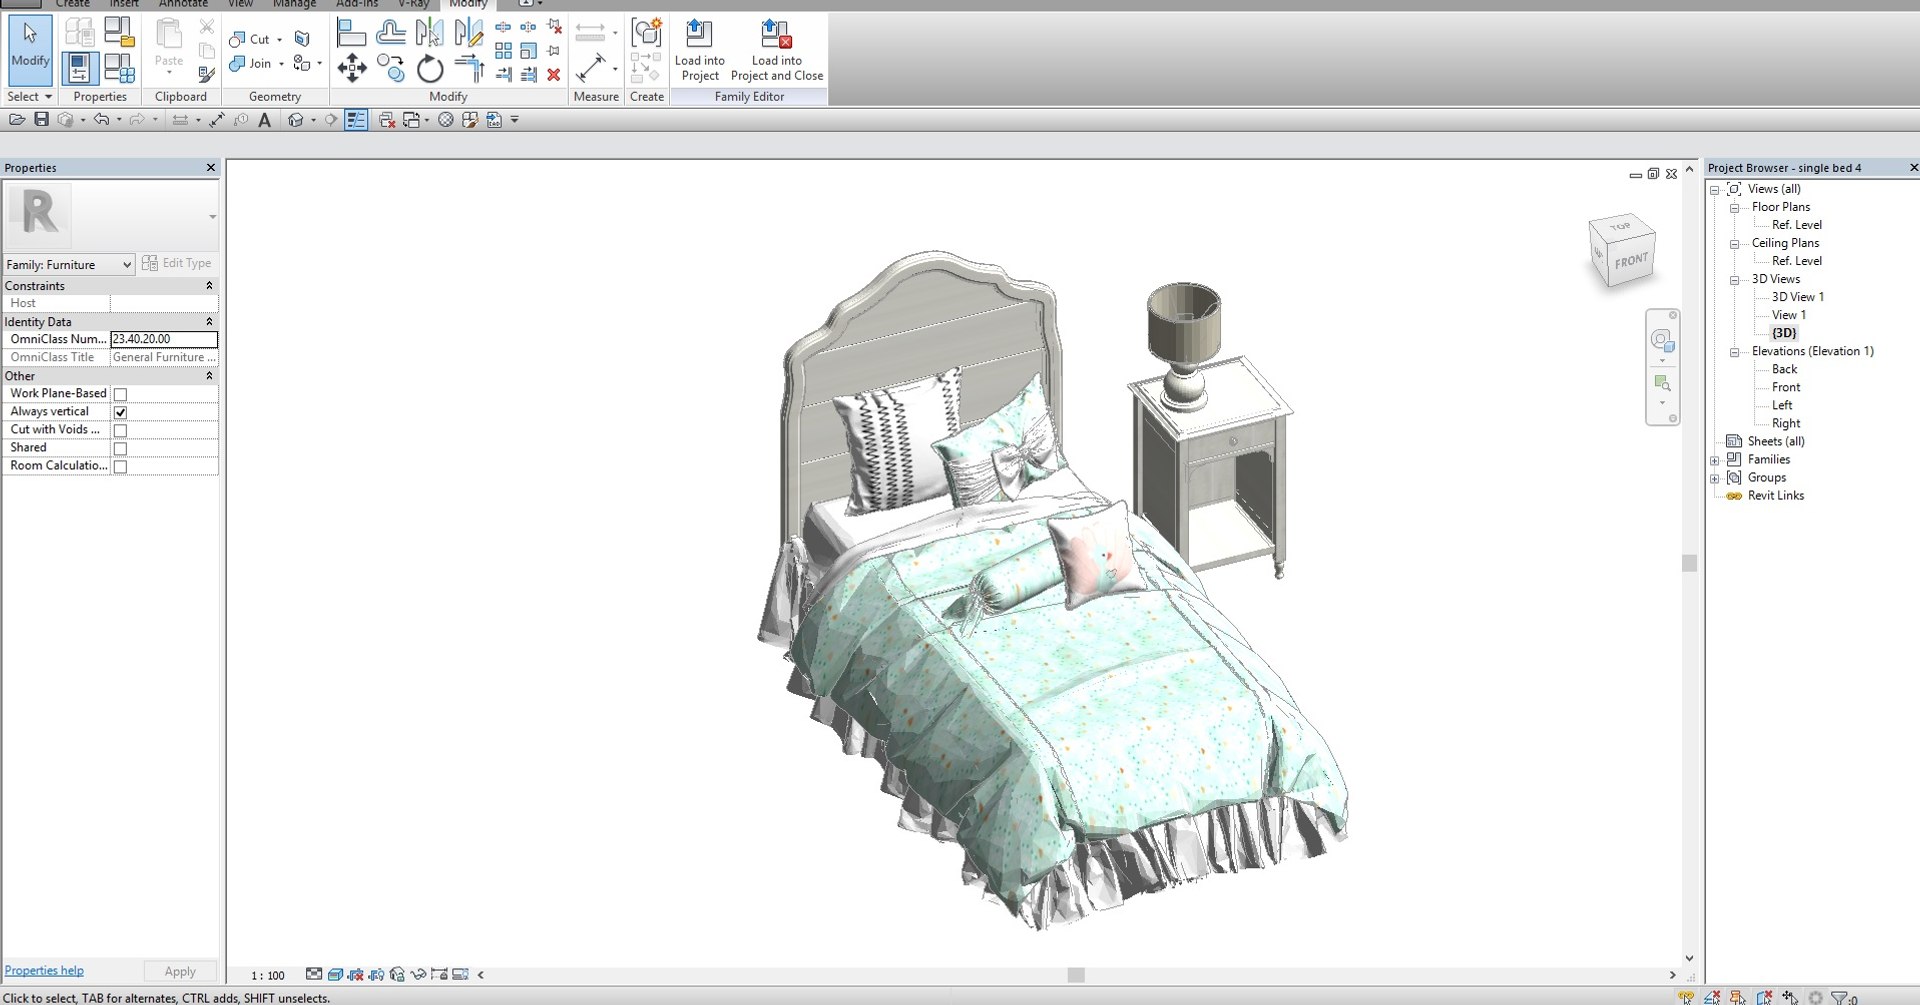Collapse the Constraints section in Properties
Image resolution: width=1920 pixels, height=1005 pixels.
click(209, 285)
